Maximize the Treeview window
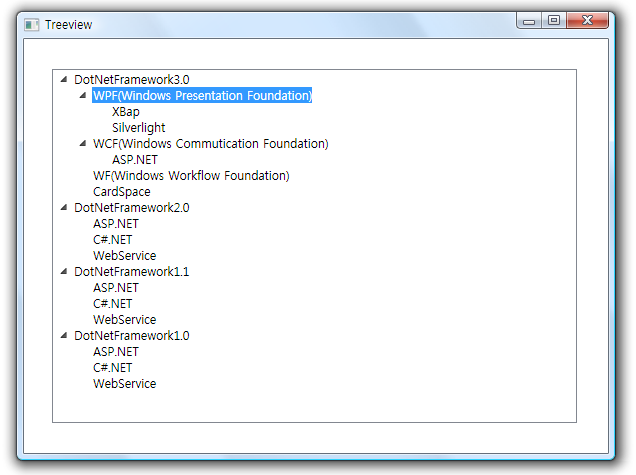Image resolution: width=636 pixels, height=475 pixels. 554,20
